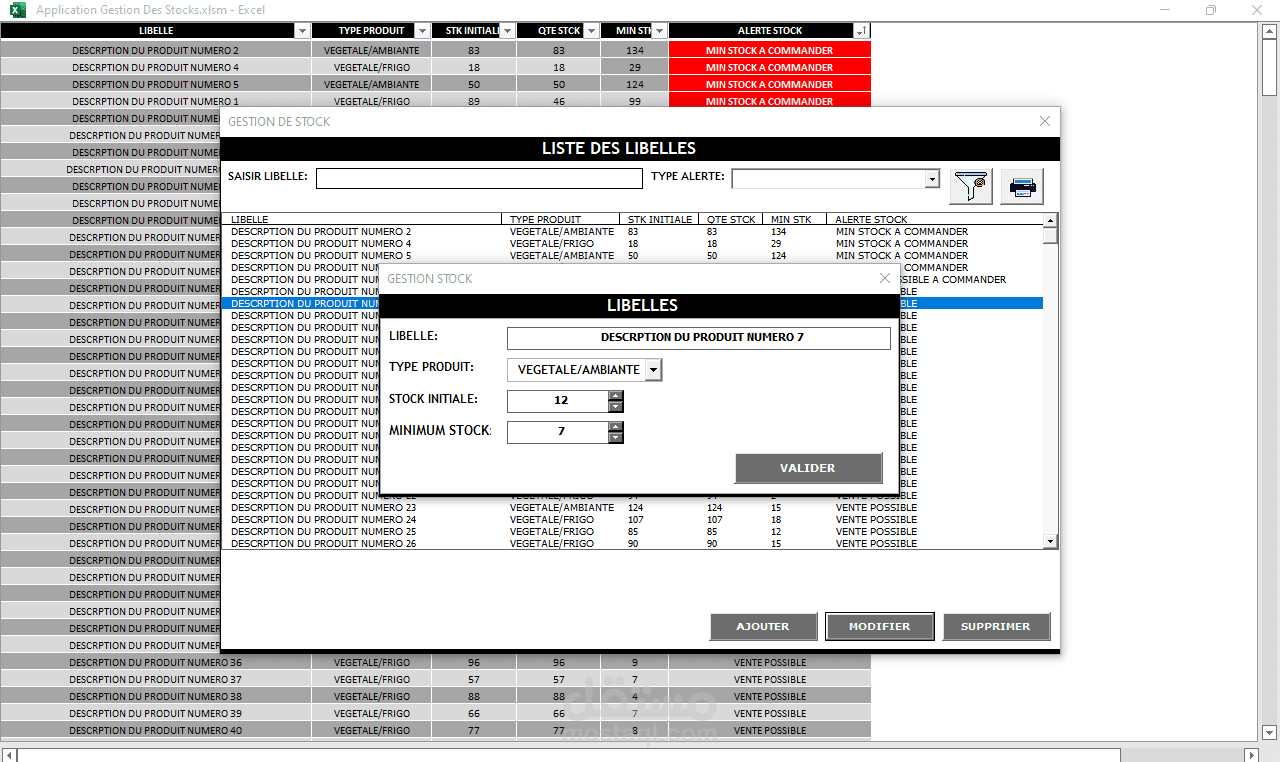Viewport: 1280px width, 762px height.
Task: Select list row DESCRPTION DU PRODUIT NUMERO 4
Action: 632,243
